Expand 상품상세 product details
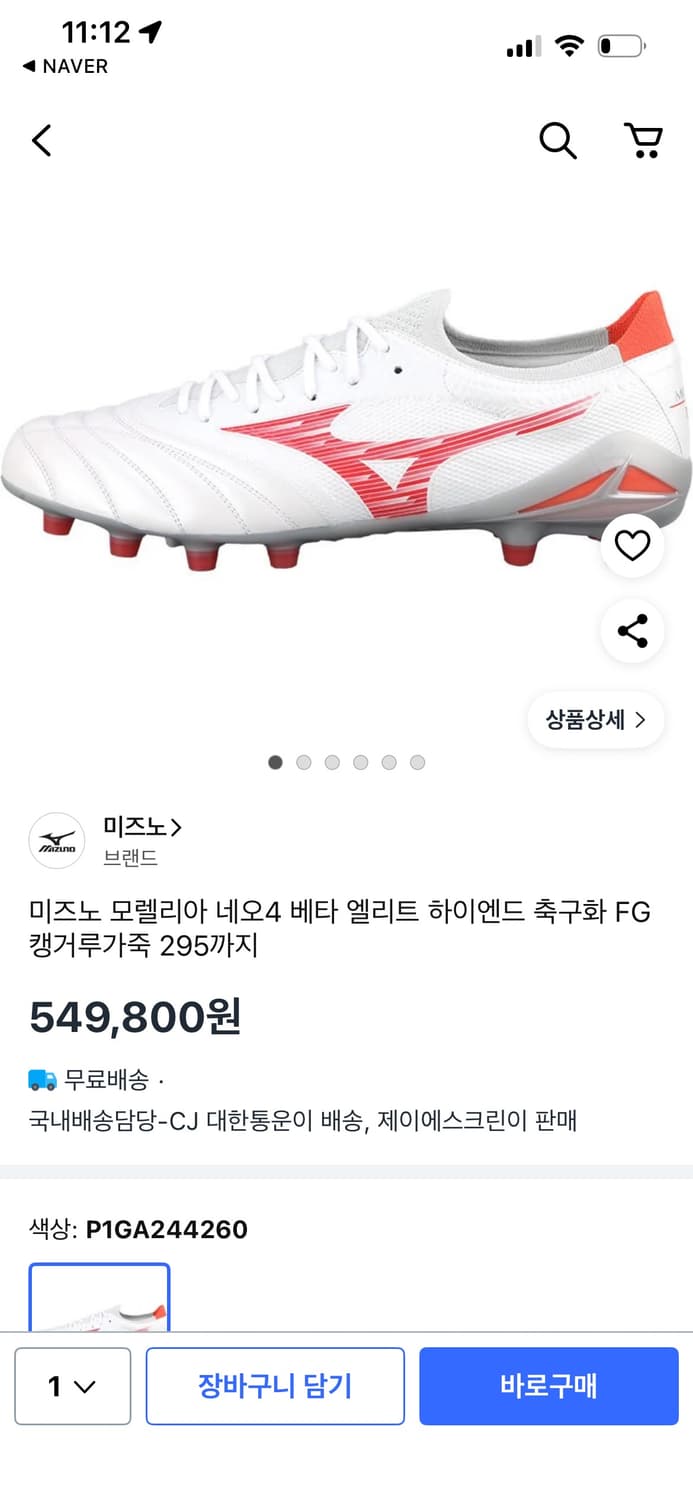The image size is (693, 1500). 595,719
